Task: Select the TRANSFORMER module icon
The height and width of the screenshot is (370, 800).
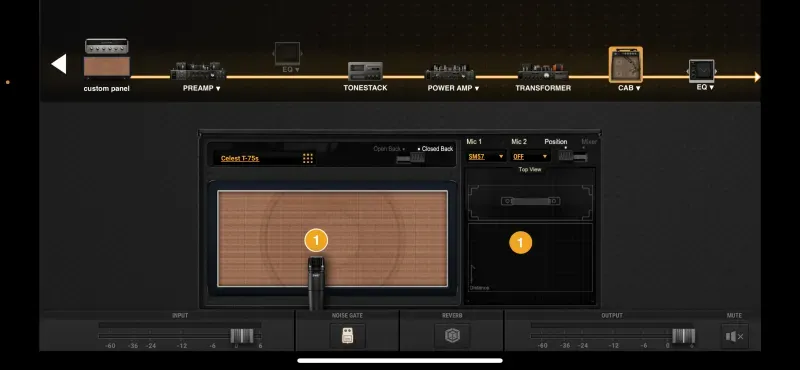Action: [x=543, y=72]
